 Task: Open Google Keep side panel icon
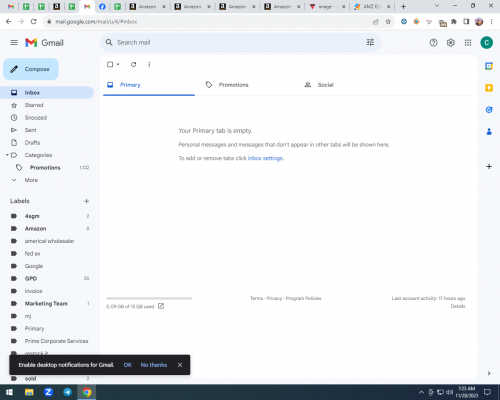click(489, 88)
